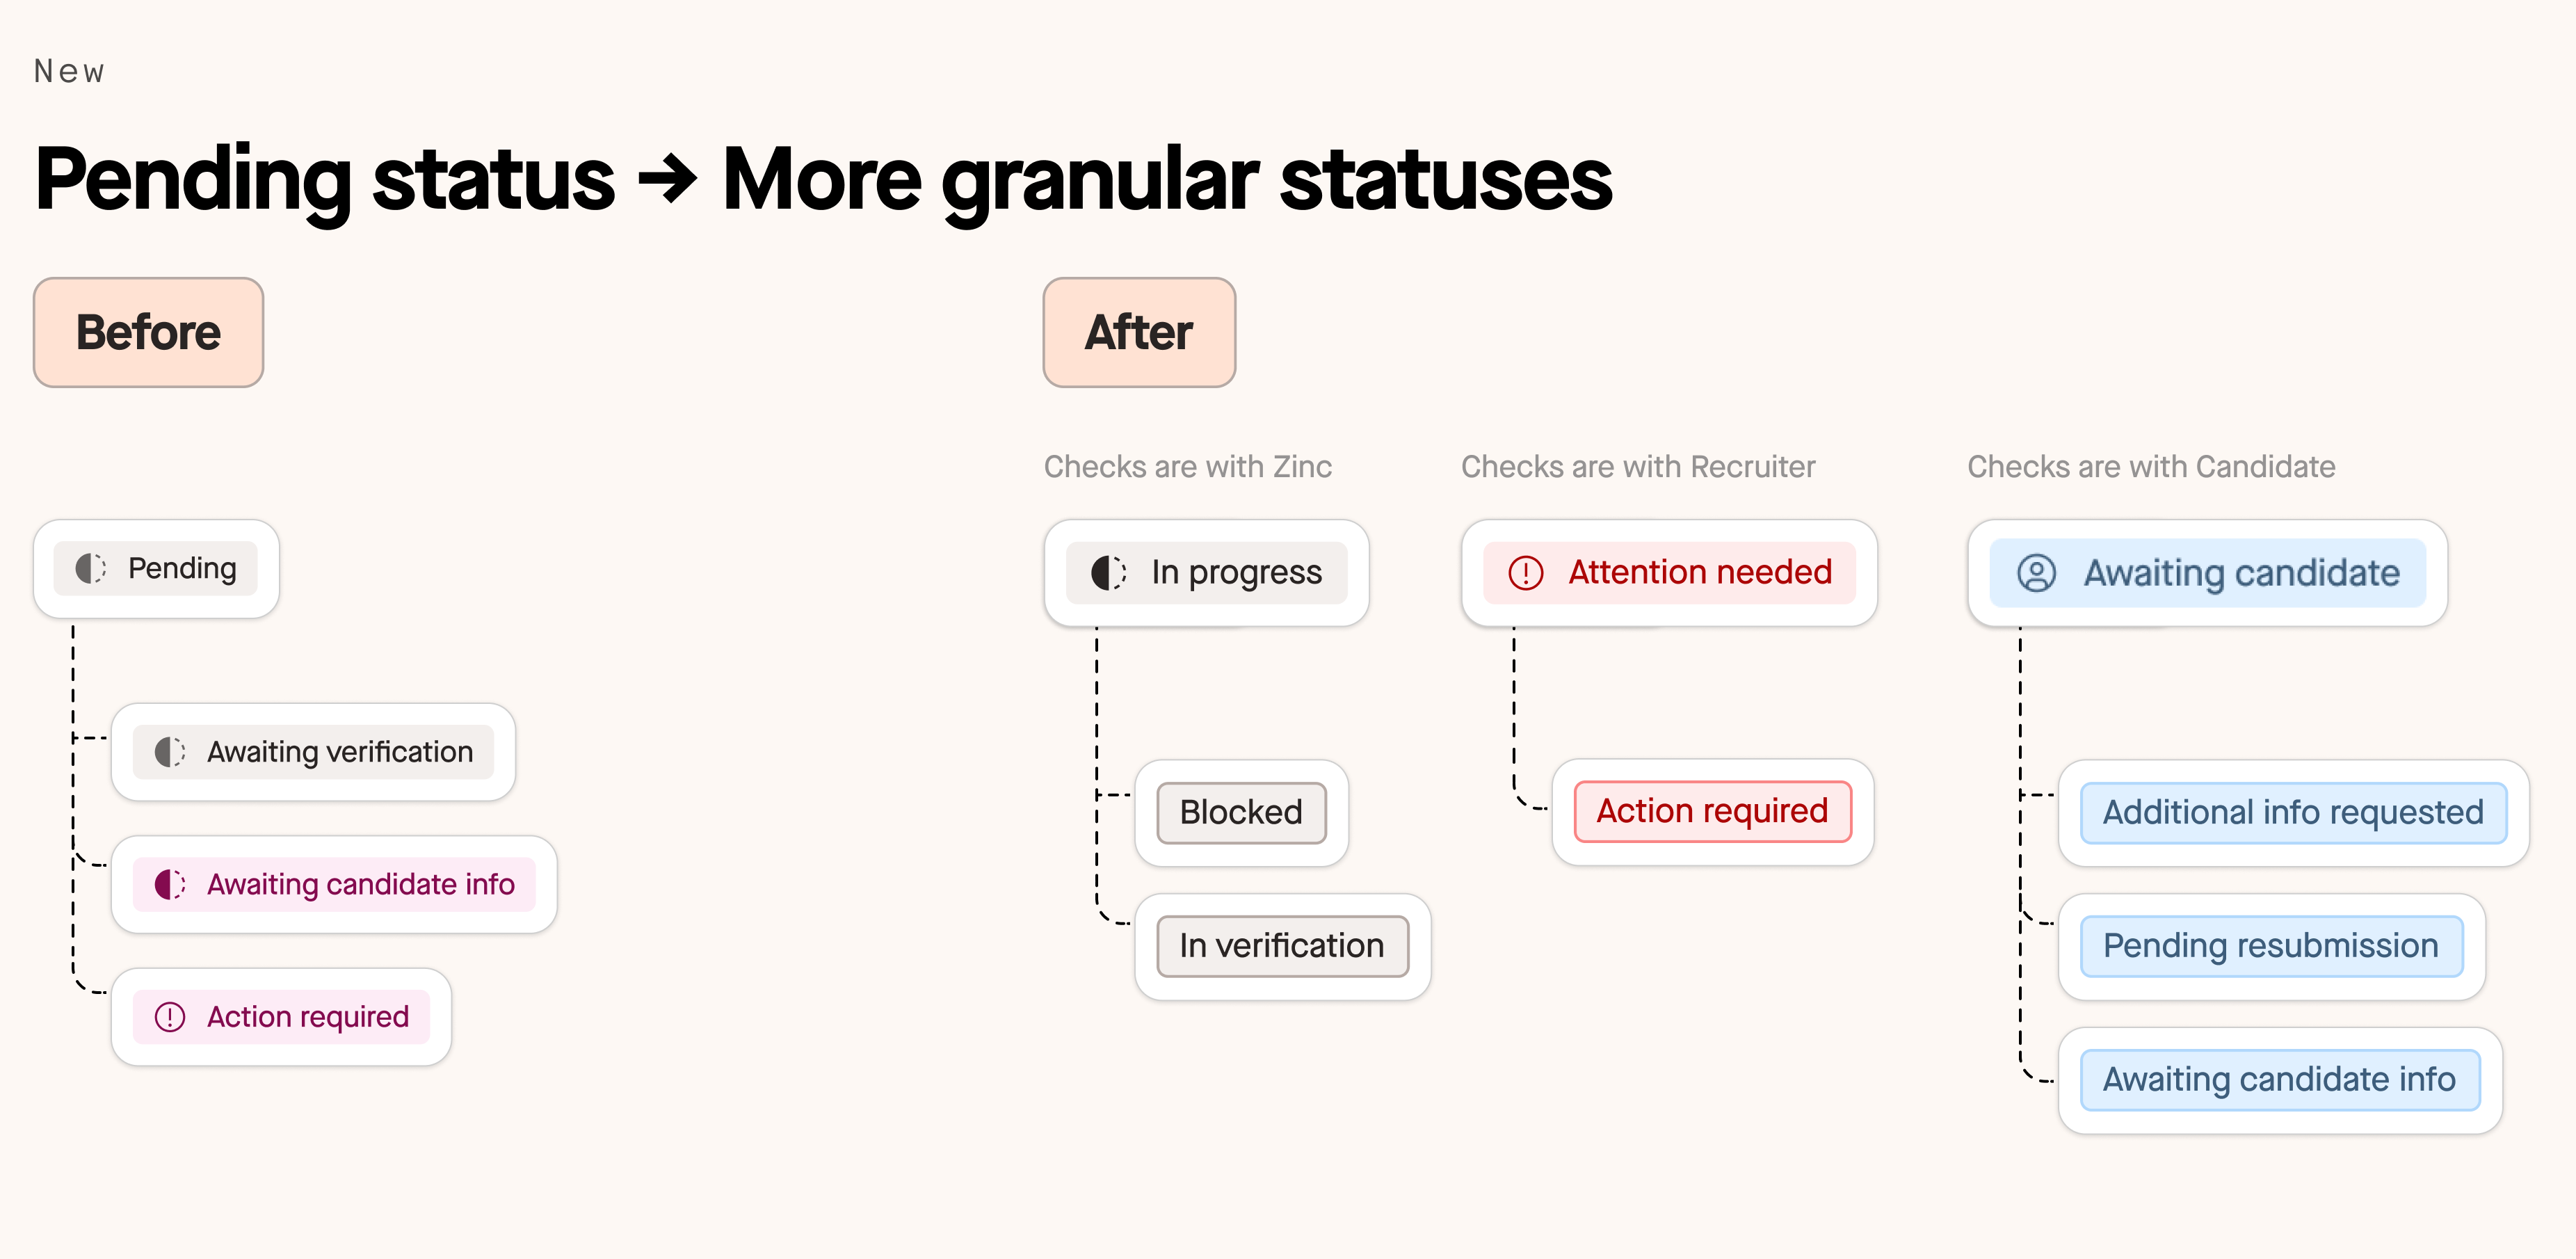Select the After label box
This screenshot has width=2576, height=1259.
point(1139,332)
